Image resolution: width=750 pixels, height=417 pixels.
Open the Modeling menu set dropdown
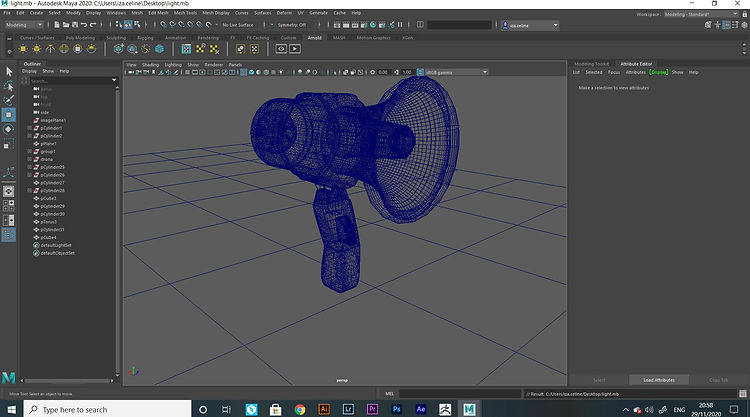coord(24,25)
